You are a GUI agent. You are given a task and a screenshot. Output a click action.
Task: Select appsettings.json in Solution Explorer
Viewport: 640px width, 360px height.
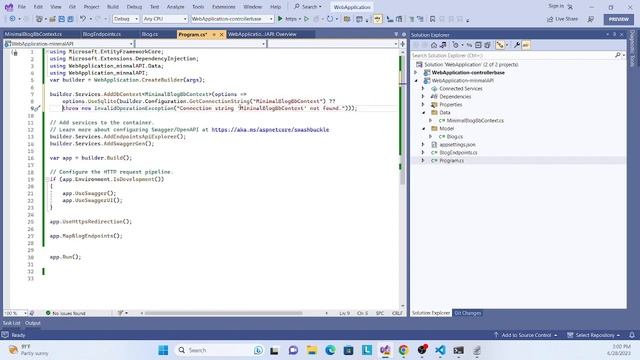tap(457, 144)
